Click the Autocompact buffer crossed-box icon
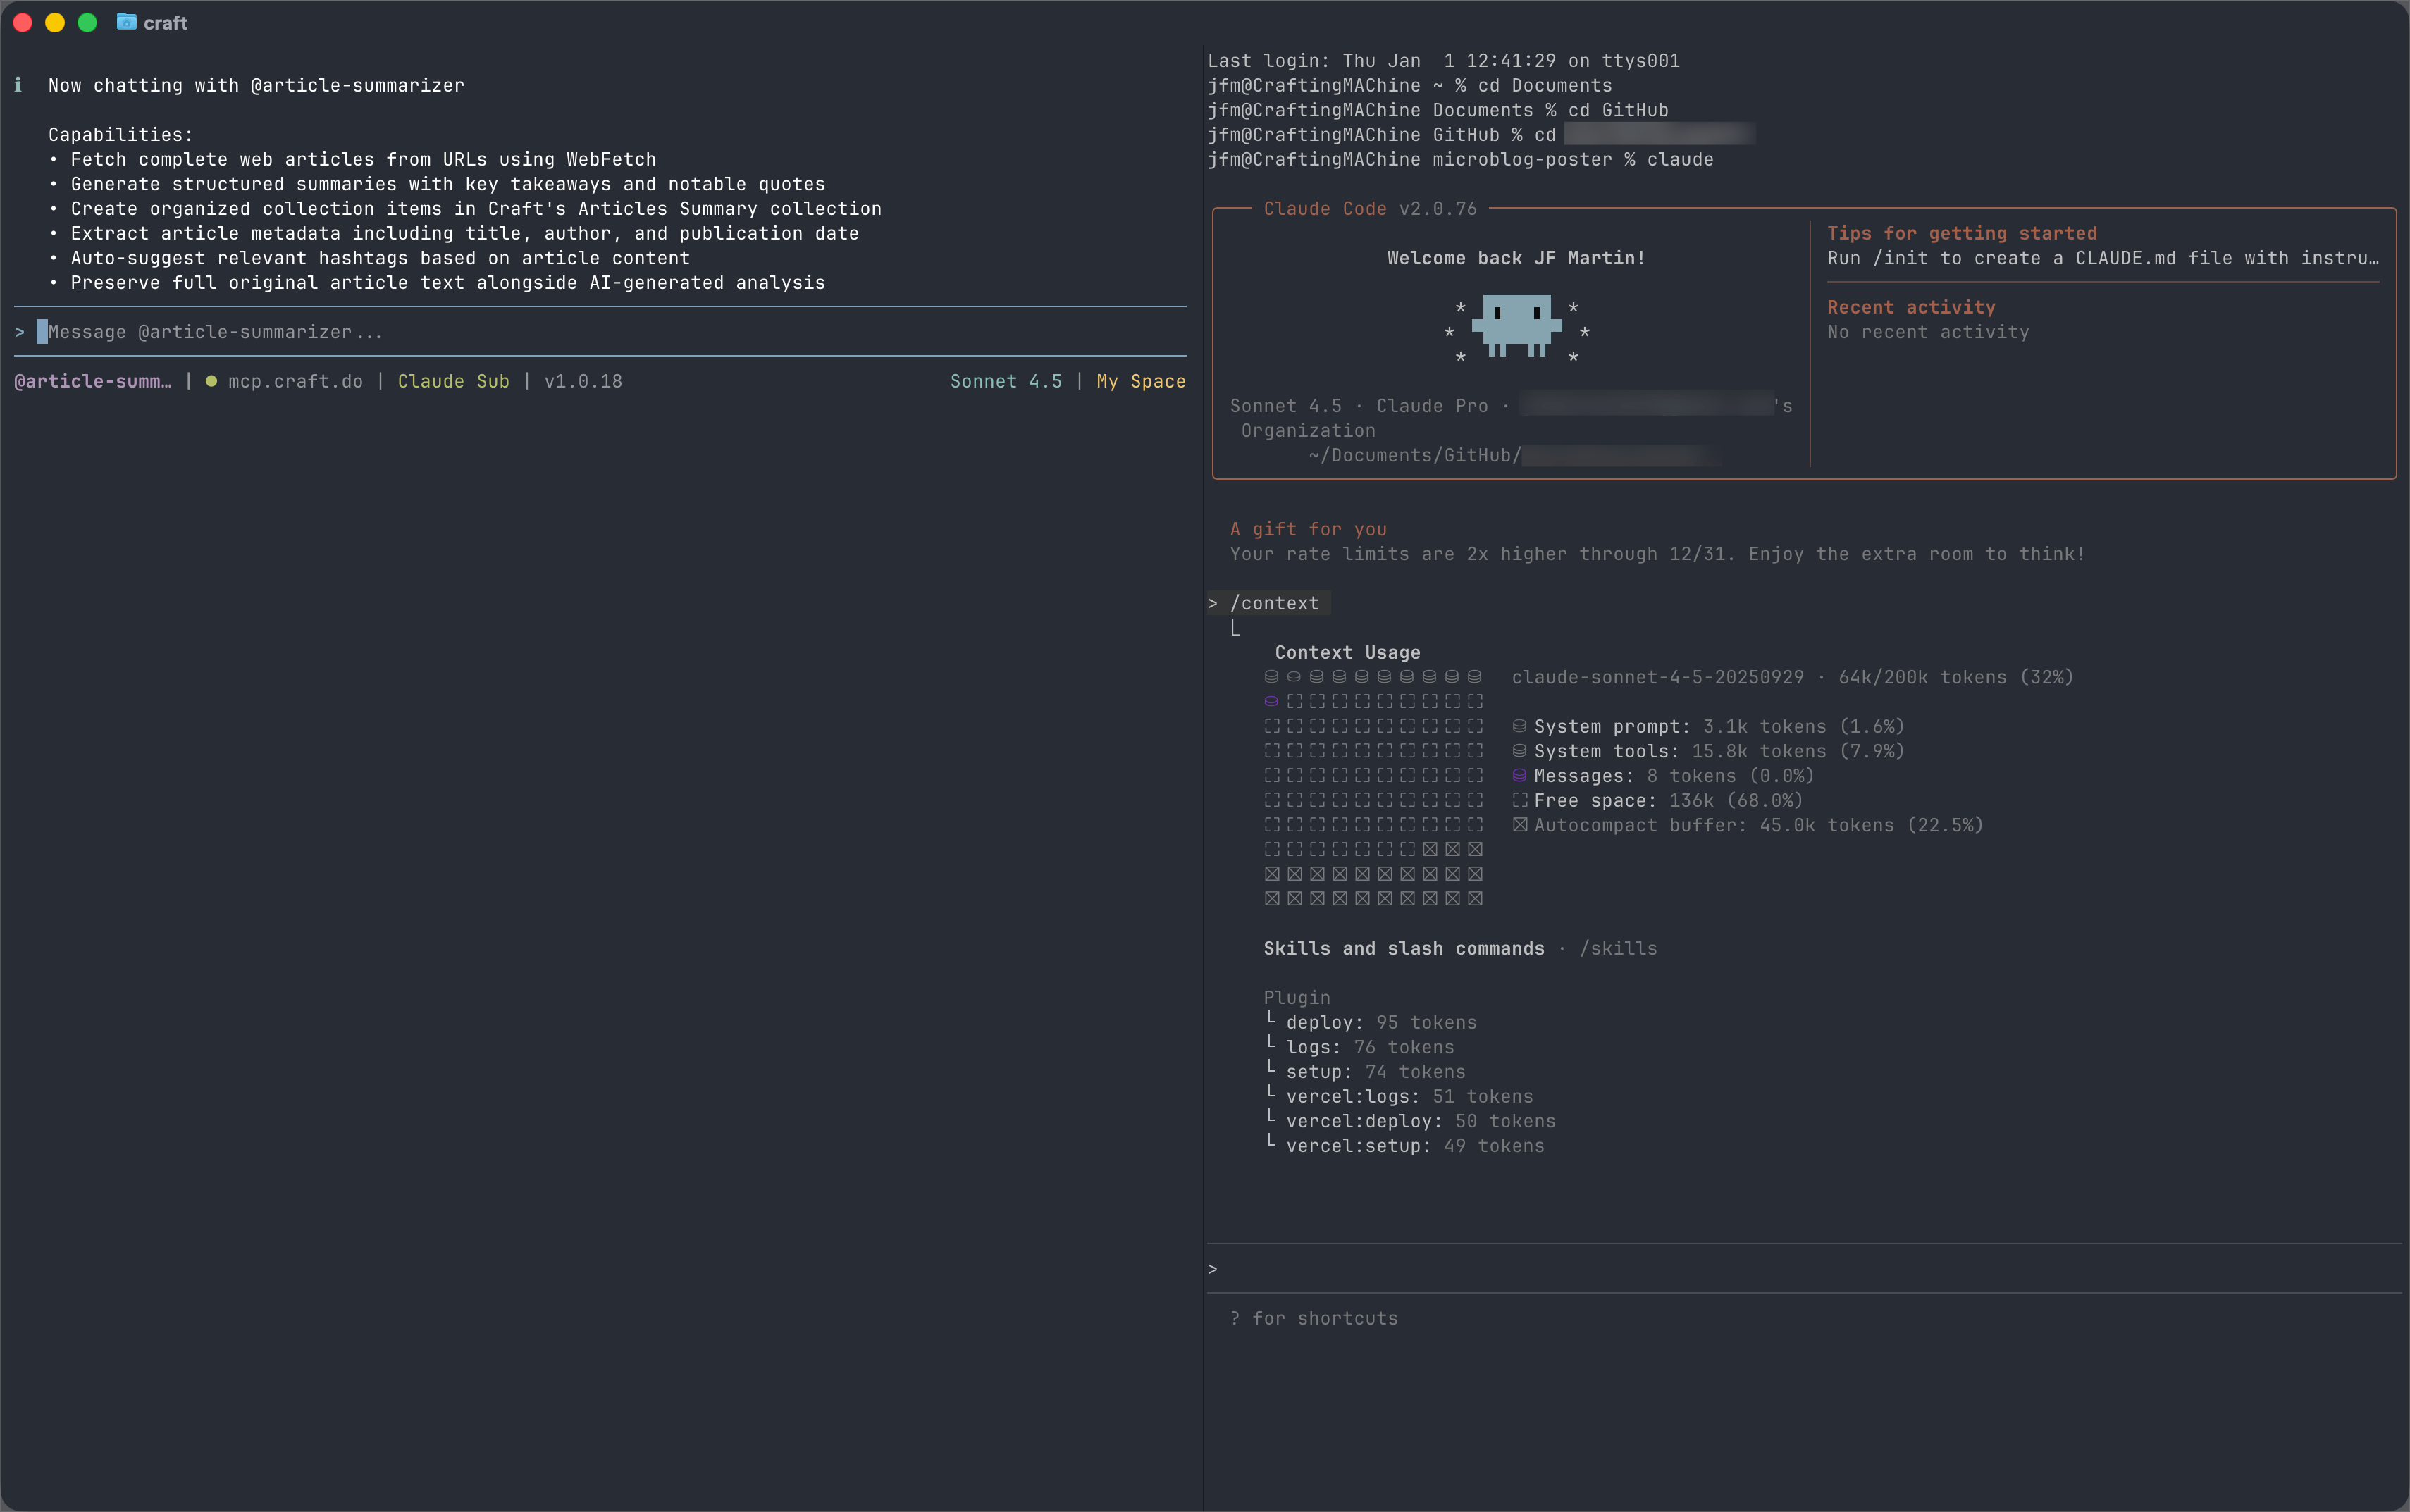This screenshot has height=1512, width=2410. click(x=1519, y=825)
